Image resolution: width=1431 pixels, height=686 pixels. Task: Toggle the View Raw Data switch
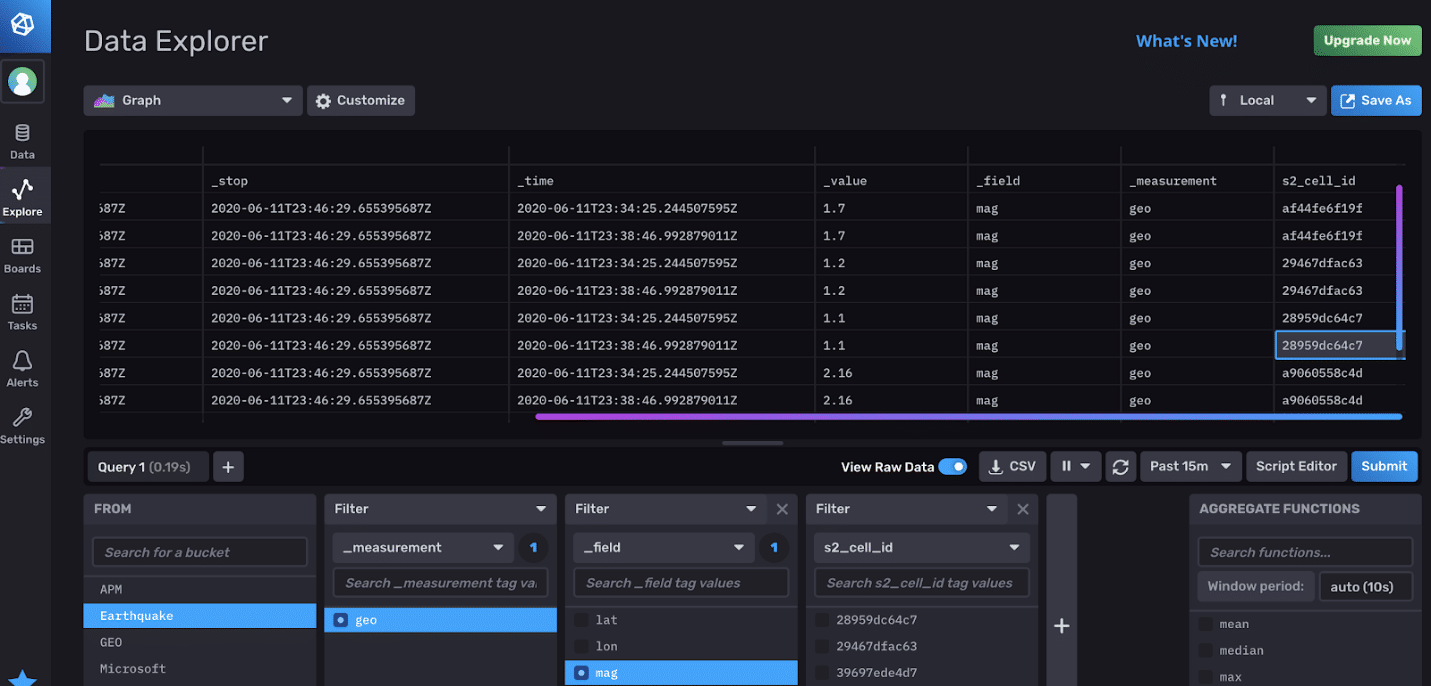952,467
